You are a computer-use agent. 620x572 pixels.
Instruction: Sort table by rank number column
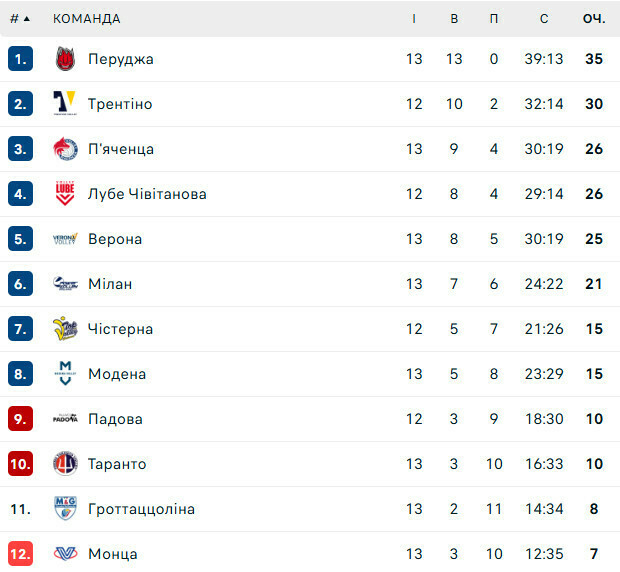pyautogui.click(x=20, y=18)
